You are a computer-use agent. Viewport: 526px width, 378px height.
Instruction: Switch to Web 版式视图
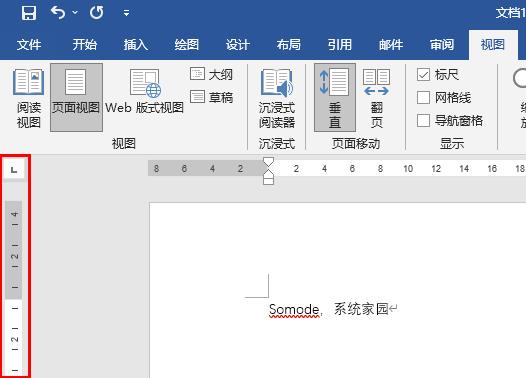145,91
